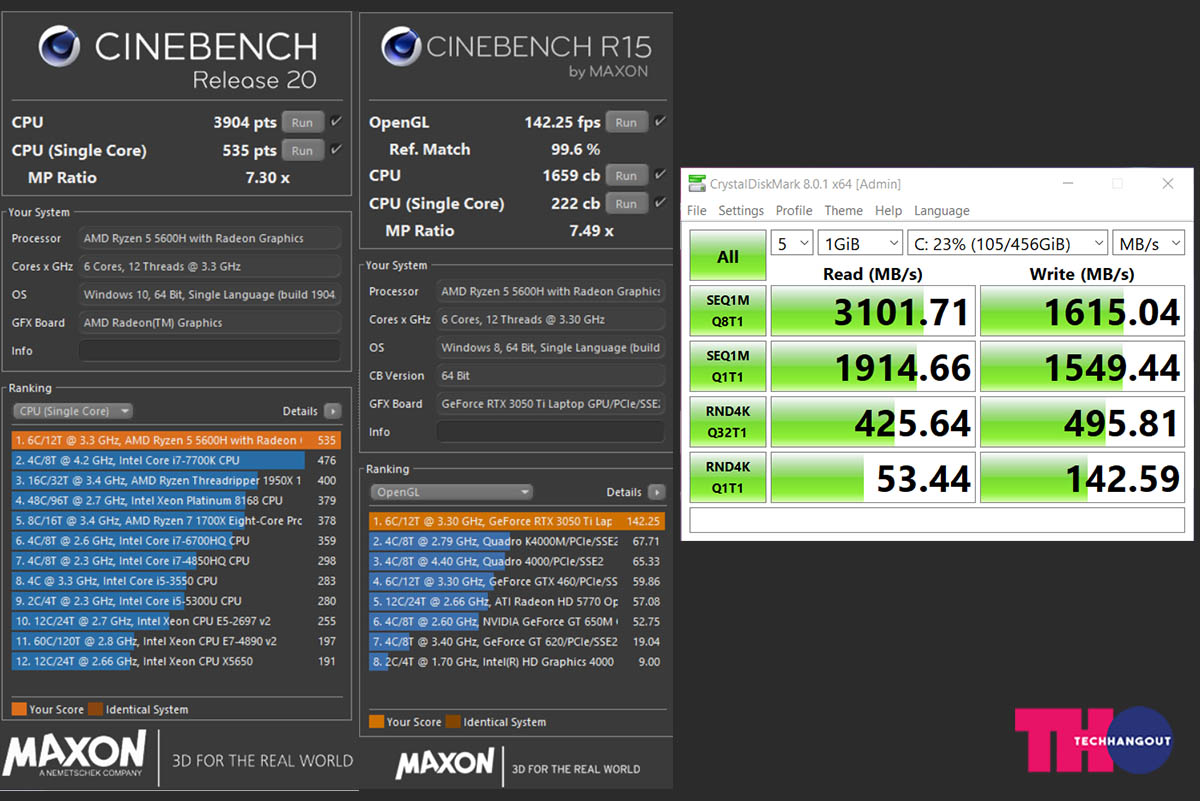Toggle OpenGL checkmark in Cinebench R15

[x=660, y=122]
